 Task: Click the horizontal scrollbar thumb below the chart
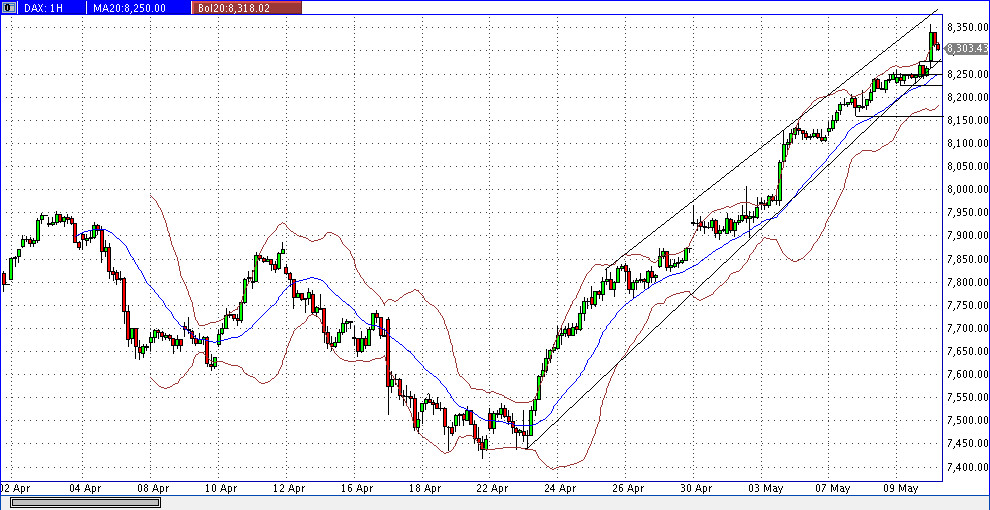[86, 502]
